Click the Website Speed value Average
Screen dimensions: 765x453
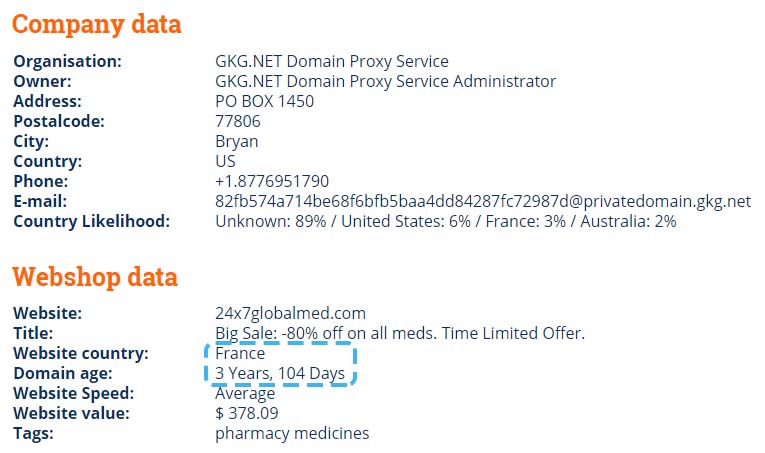point(245,394)
